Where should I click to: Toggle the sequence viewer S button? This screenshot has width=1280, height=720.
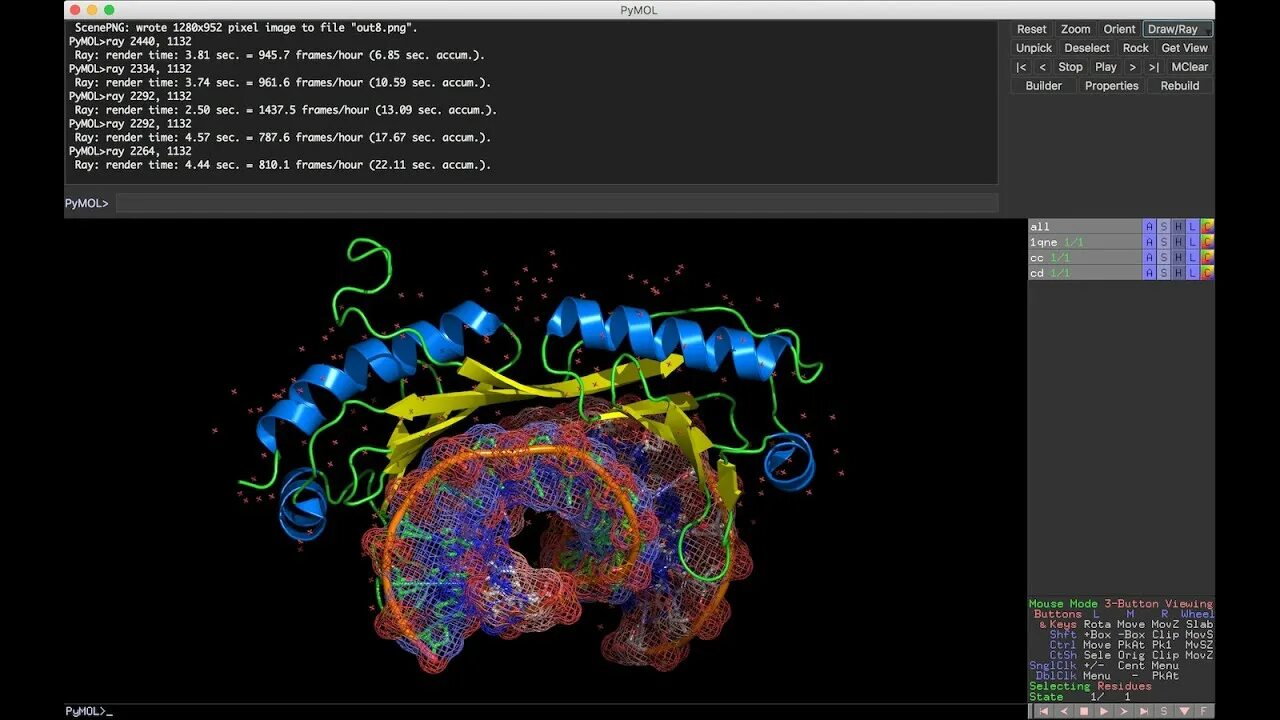pos(1164,711)
